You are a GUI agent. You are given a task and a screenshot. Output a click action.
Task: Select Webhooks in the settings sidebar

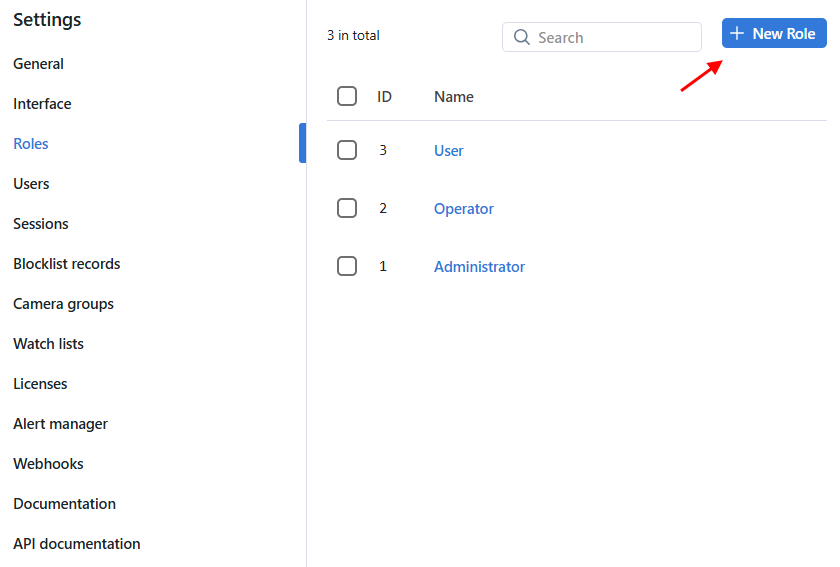48,464
